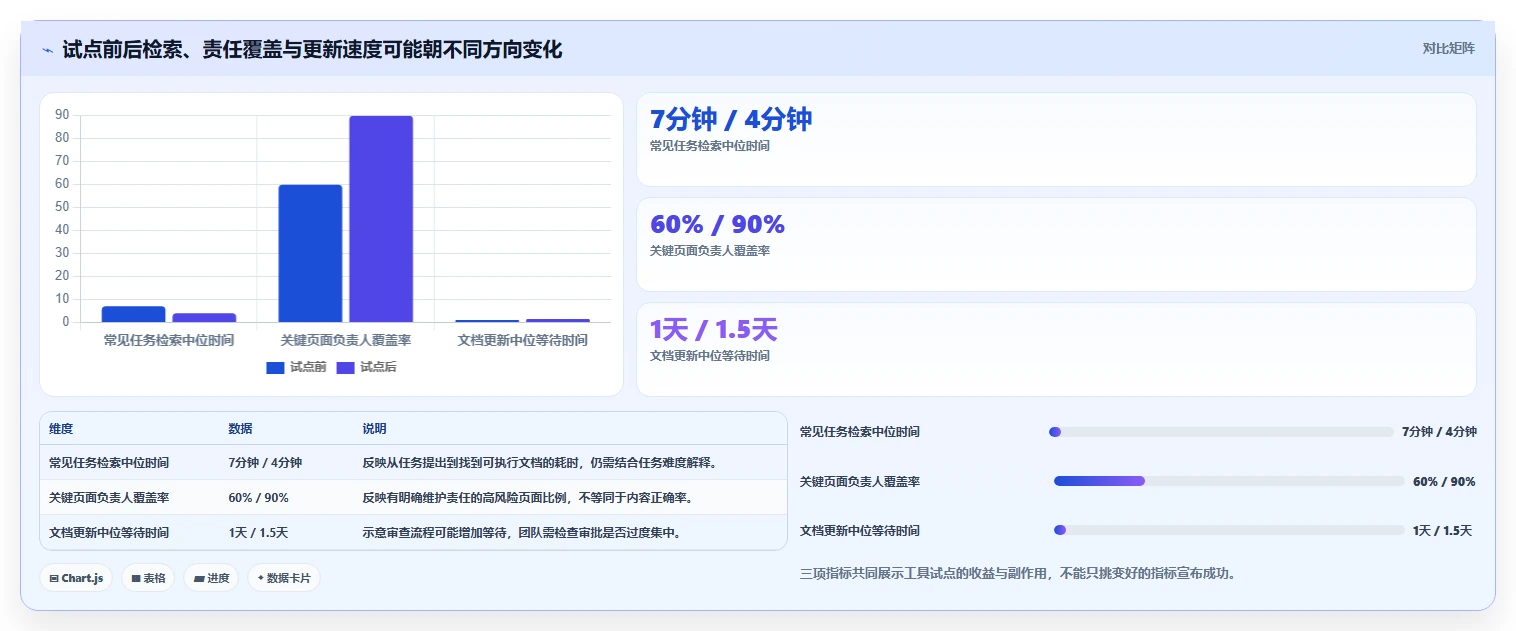The height and width of the screenshot is (631, 1516).
Task: Select the 文档更新中位等待时间 table row name
Action: point(109,533)
